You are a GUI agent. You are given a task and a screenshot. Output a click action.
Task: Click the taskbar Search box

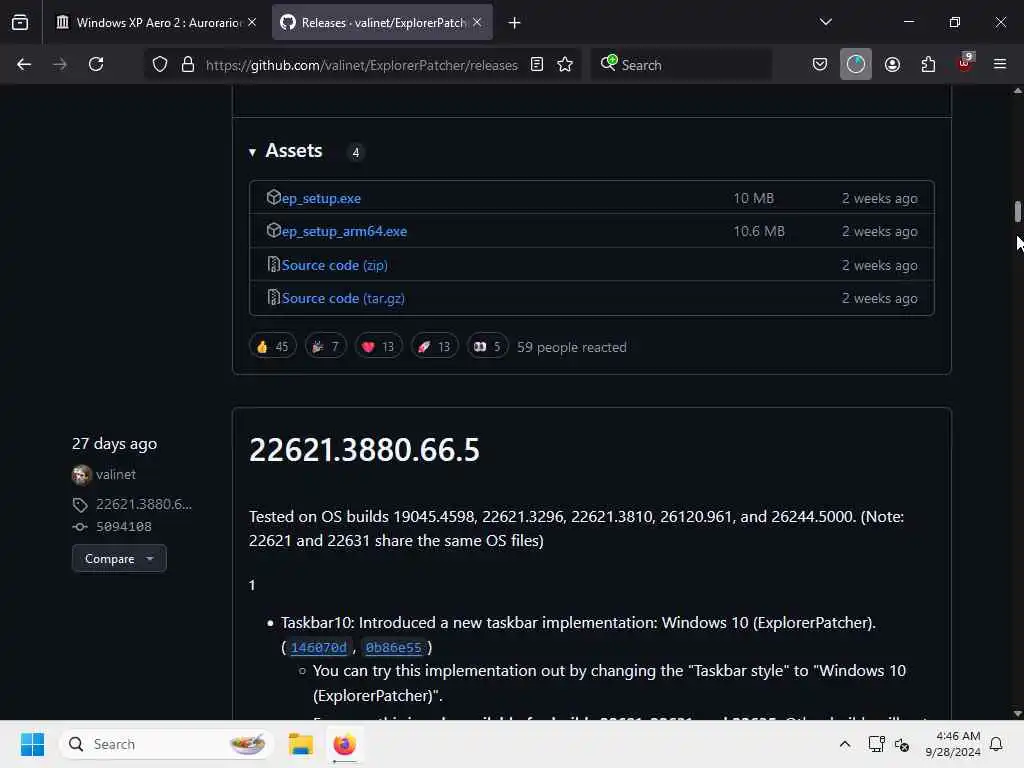[167, 744]
